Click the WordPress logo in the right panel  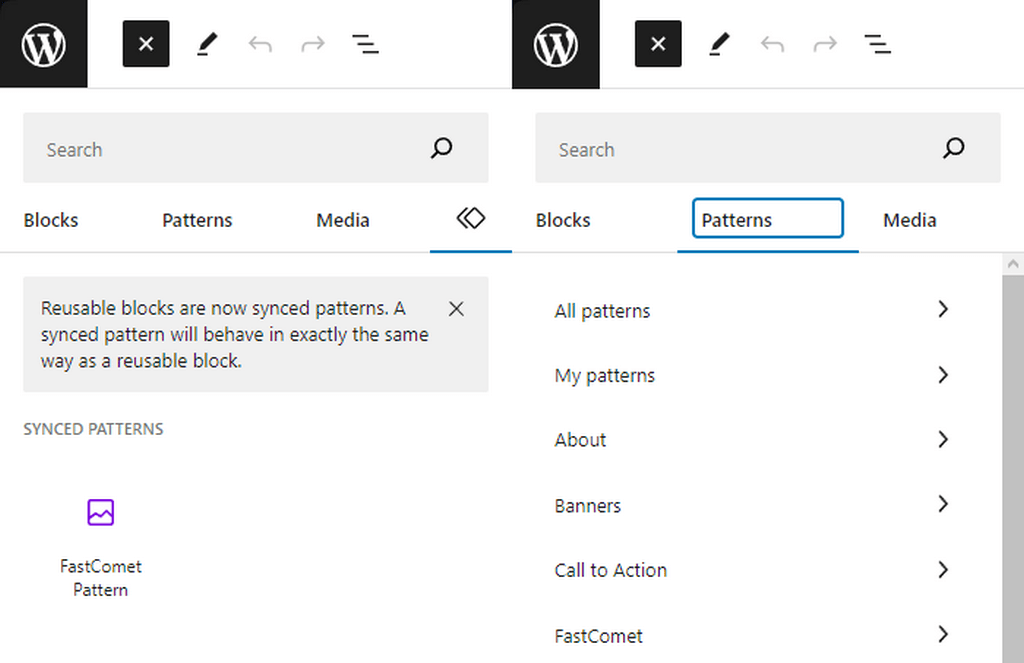pyautogui.click(x=556, y=43)
